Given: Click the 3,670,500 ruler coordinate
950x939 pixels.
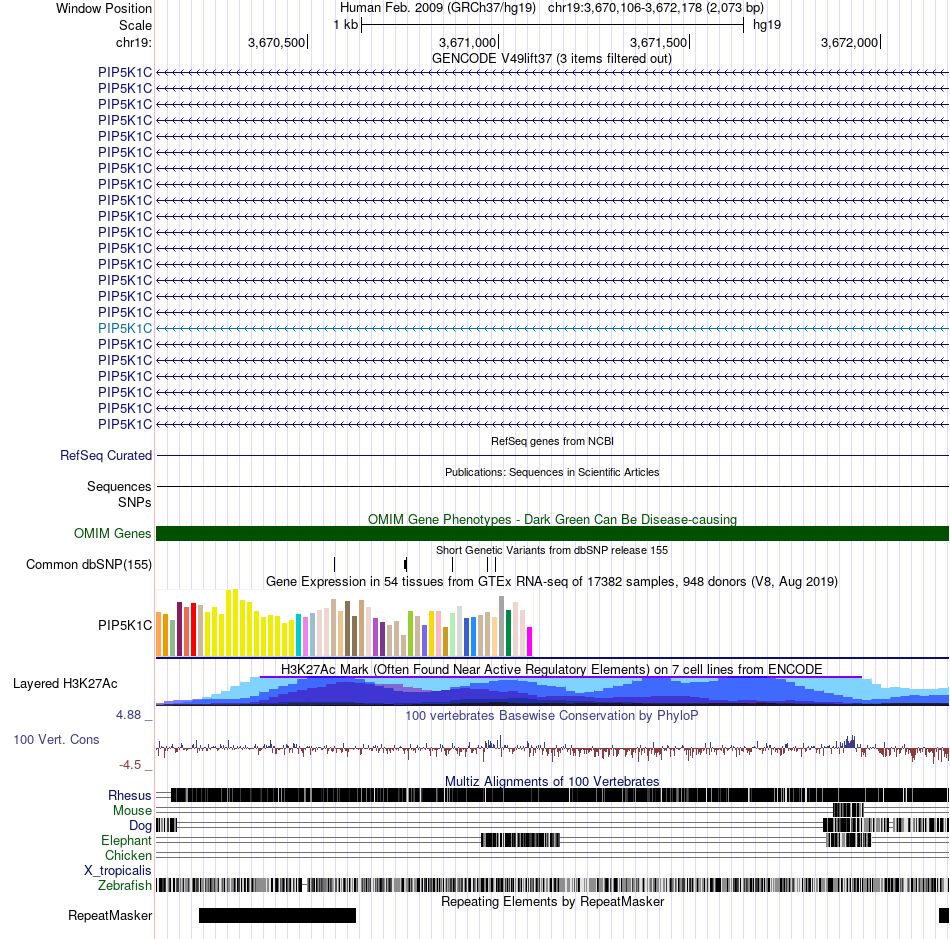Looking at the screenshot, I should [x=276, y=42].
